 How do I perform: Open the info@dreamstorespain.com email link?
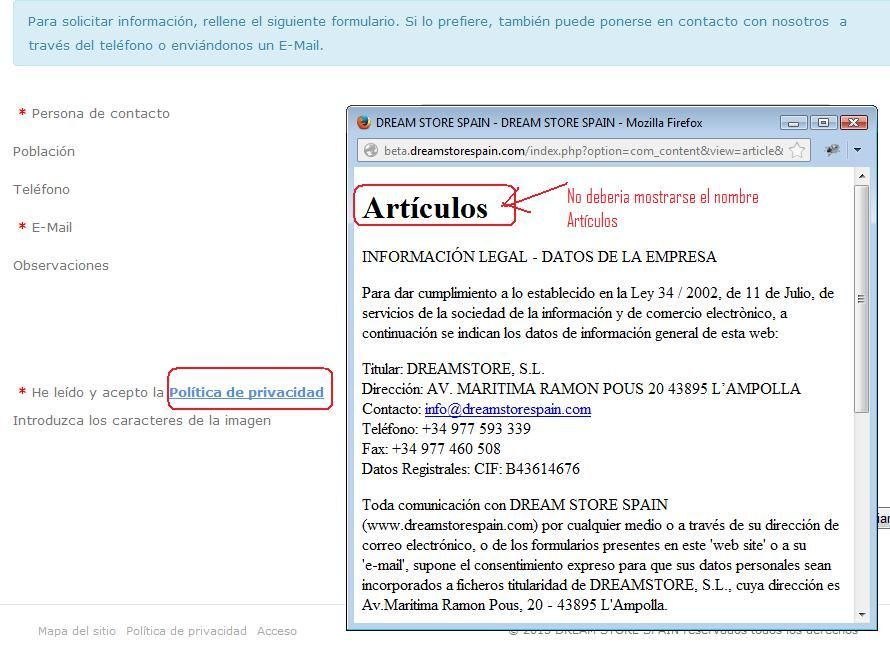tap(507, 409)
